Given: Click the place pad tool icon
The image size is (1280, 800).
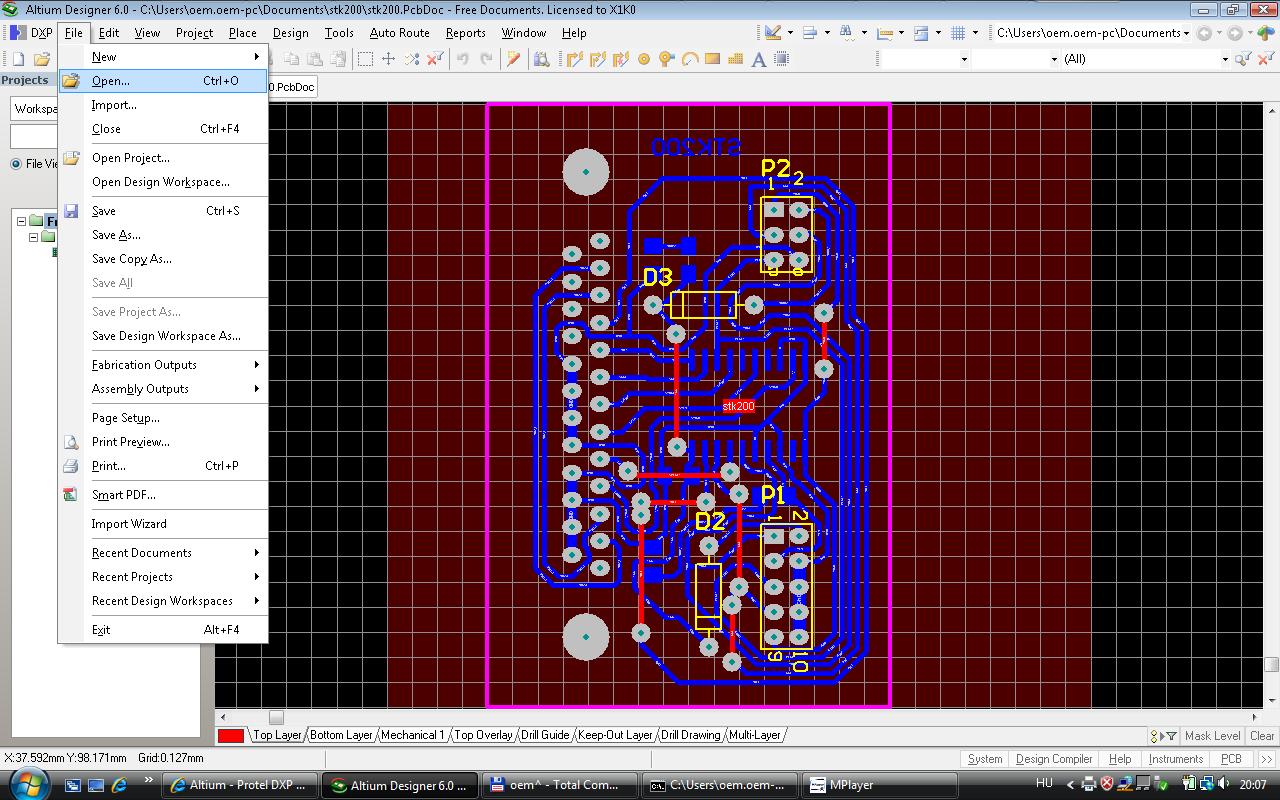Looking at the screenshot, I should pos(643,59).
